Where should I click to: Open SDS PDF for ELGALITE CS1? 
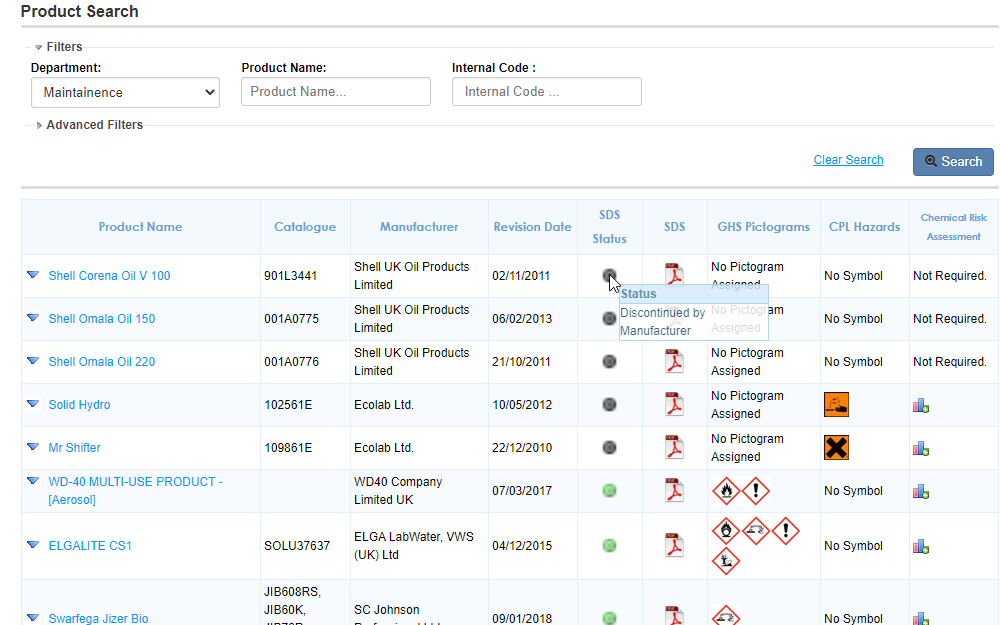[x=674, y=545]
